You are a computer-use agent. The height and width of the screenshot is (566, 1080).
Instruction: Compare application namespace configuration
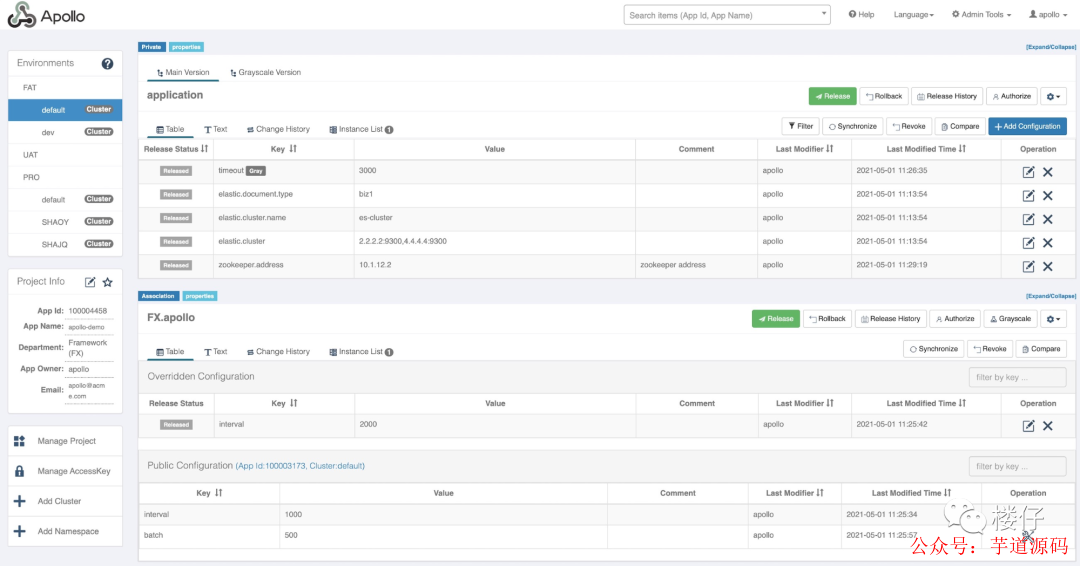pos(959,127)
